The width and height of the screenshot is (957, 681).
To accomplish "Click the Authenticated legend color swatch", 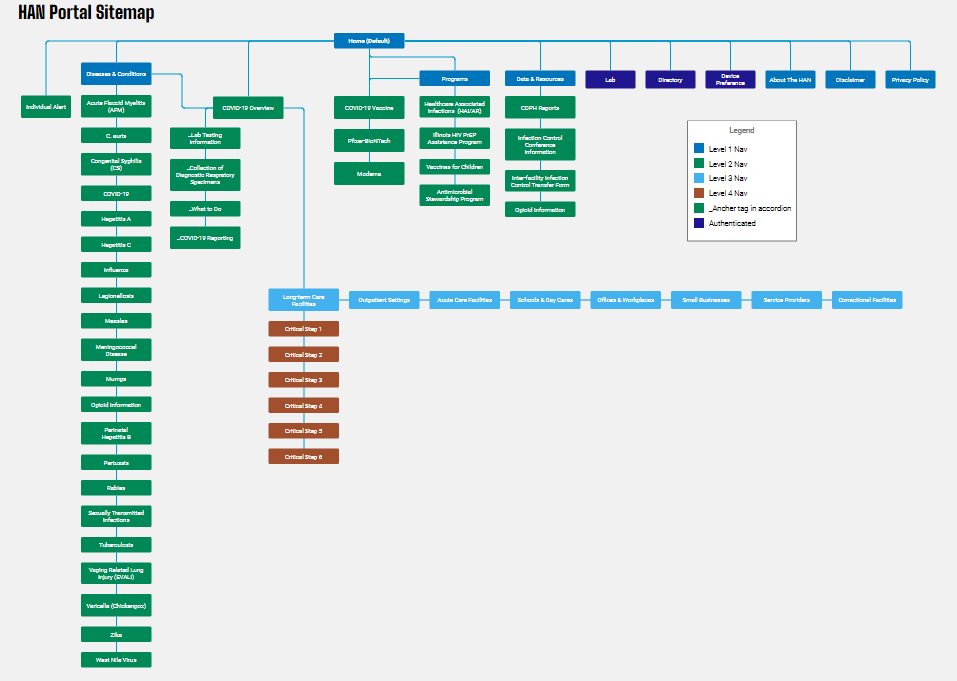I will pyautogui.click(x=699, y=223).
